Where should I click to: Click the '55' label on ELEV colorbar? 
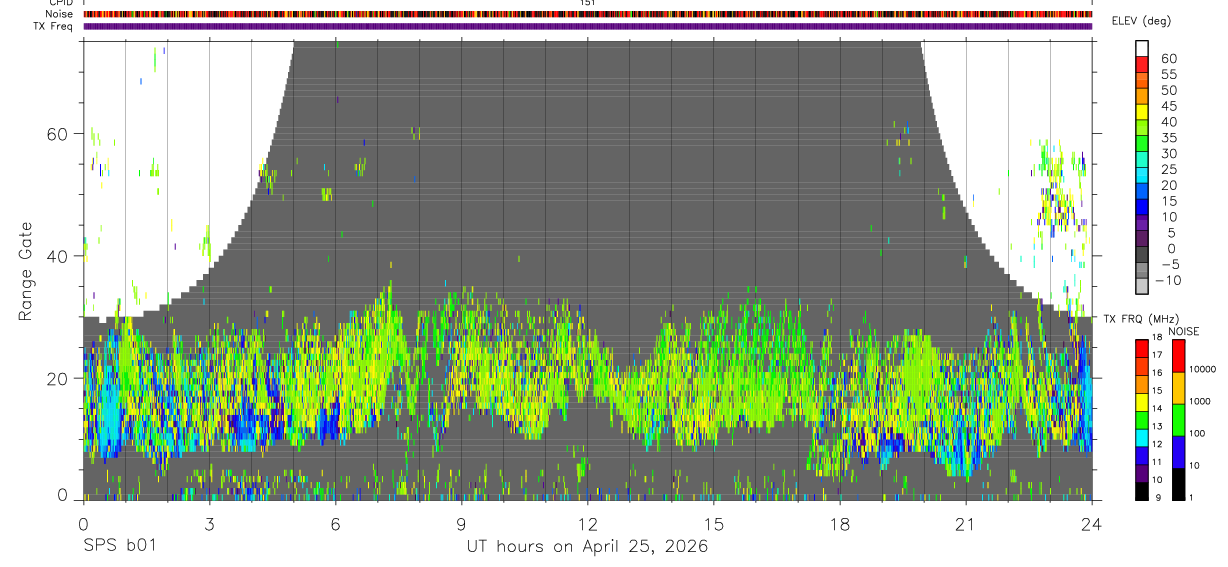1169,74
